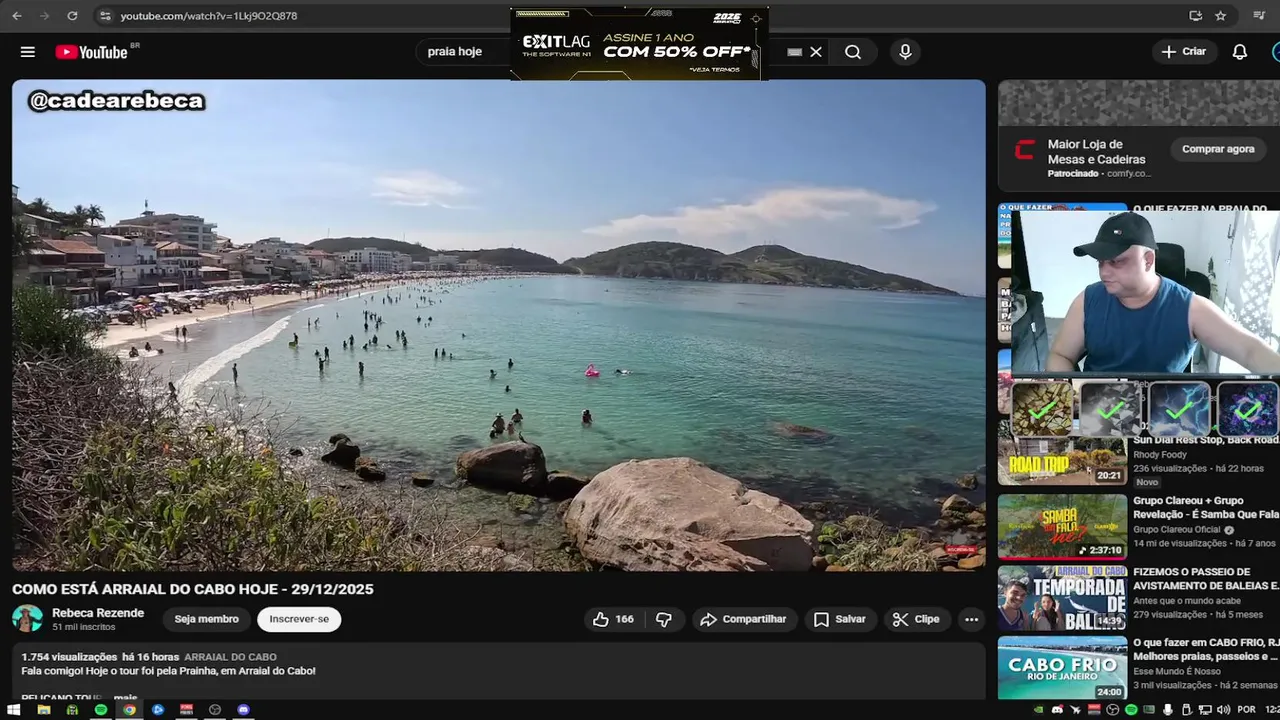
Task: Open NVIDIA icon in system tray
Action: click(x=1039, y=710)
